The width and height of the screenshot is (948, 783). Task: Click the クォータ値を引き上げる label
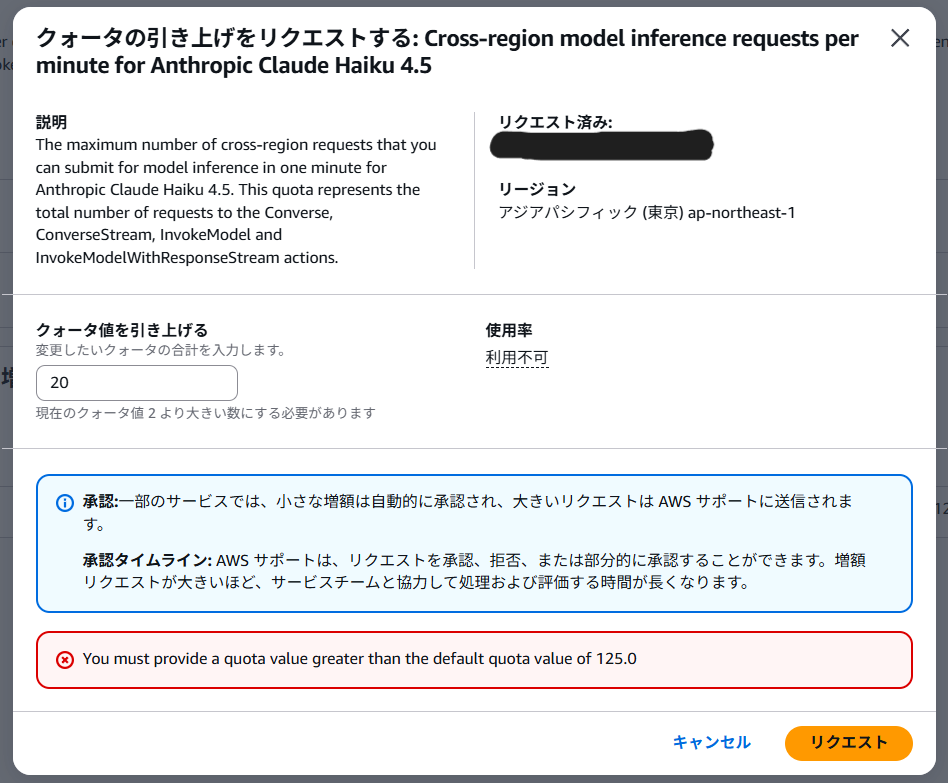pyautogui.click(x=122, y=330)
